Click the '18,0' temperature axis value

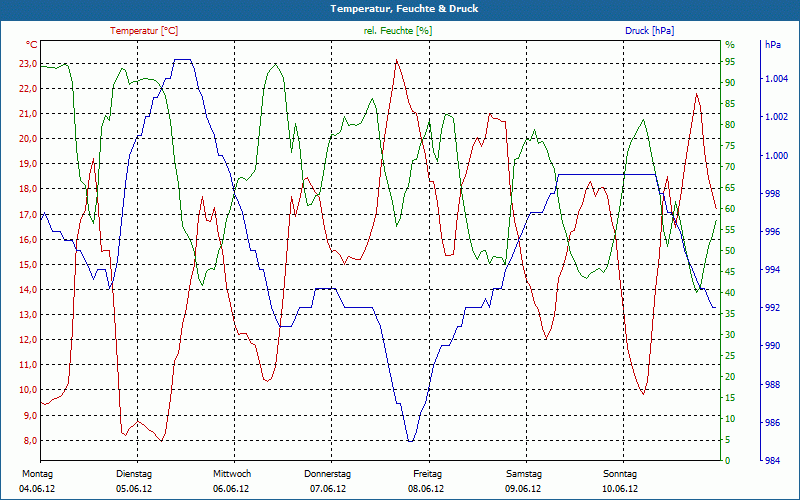tap(28, 189)
